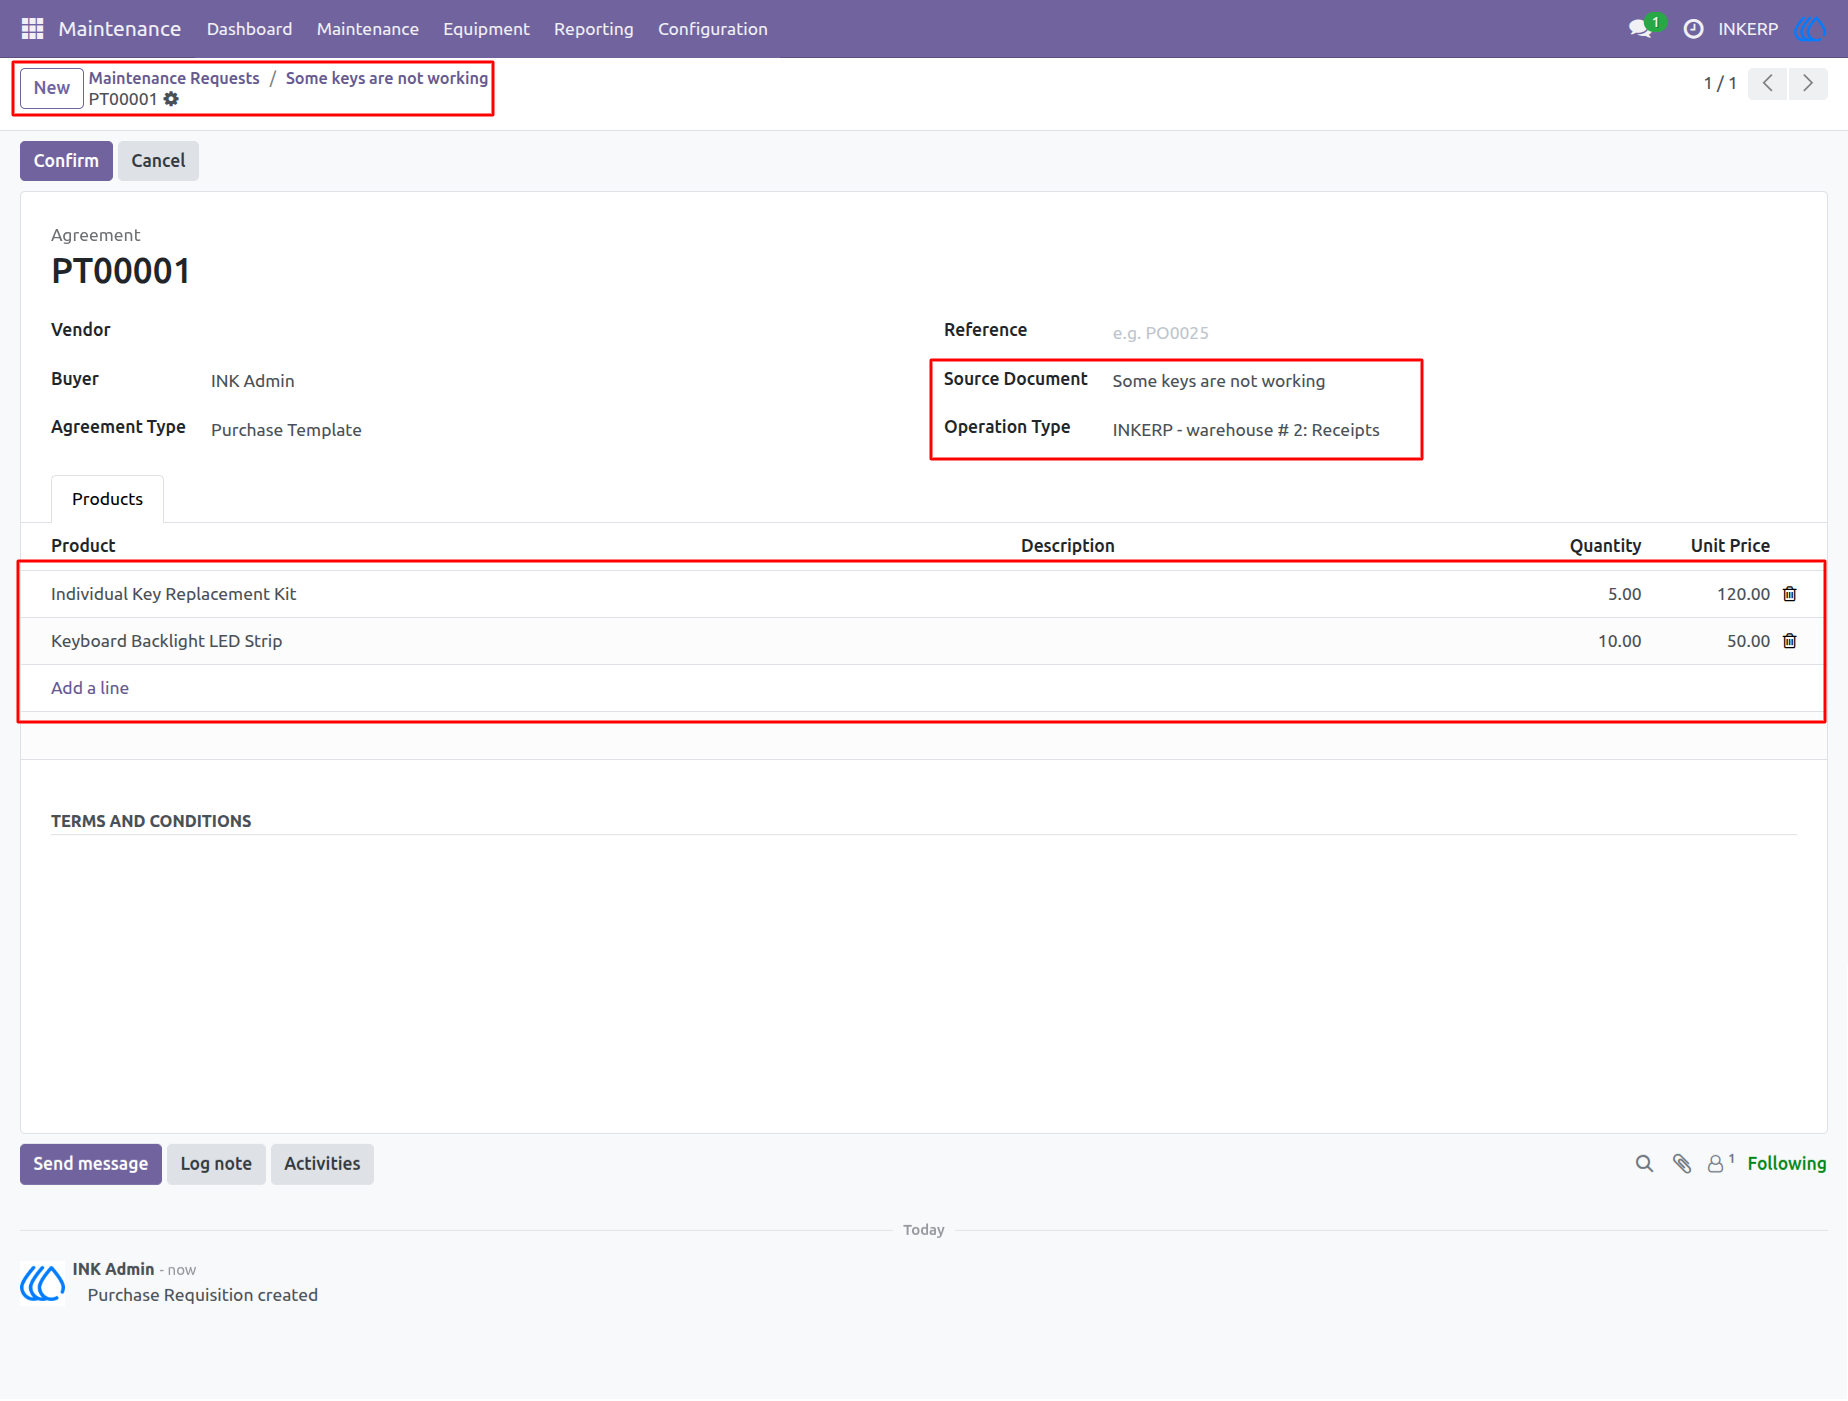Delete the Keyboard Backlight LED Strip line

[1790, 641]
